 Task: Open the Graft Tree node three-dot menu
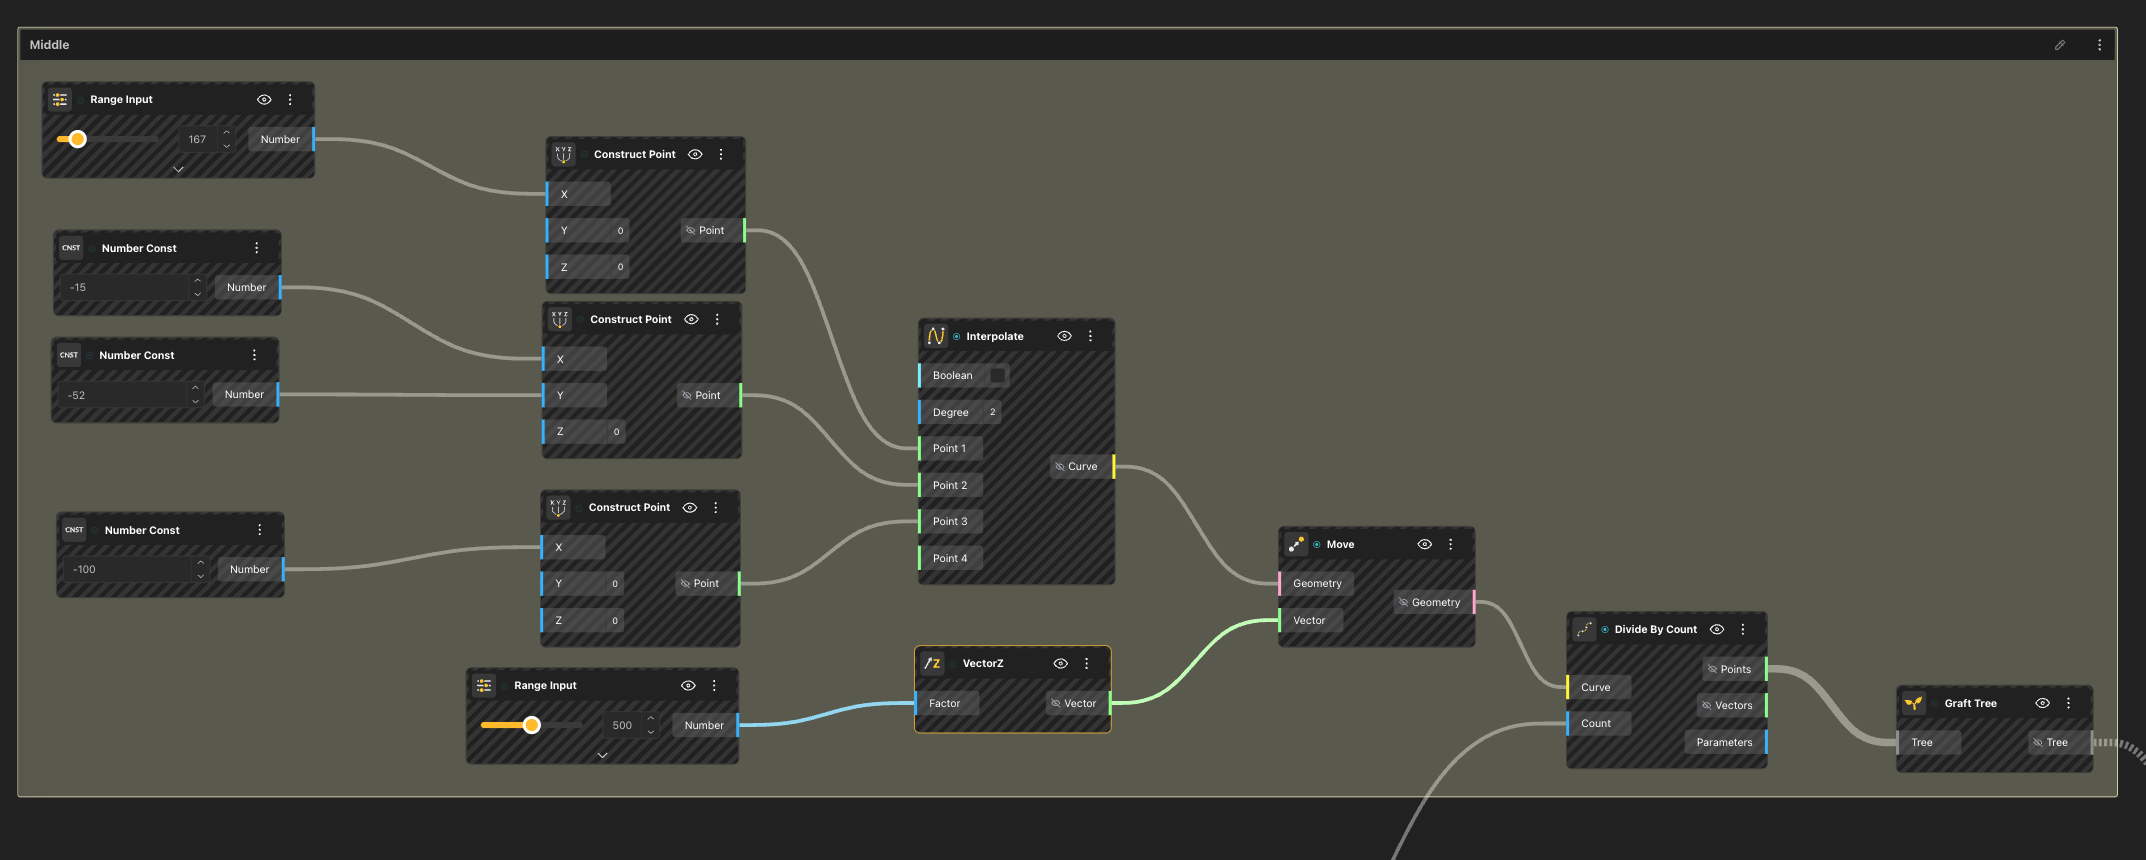(2069, 703)
